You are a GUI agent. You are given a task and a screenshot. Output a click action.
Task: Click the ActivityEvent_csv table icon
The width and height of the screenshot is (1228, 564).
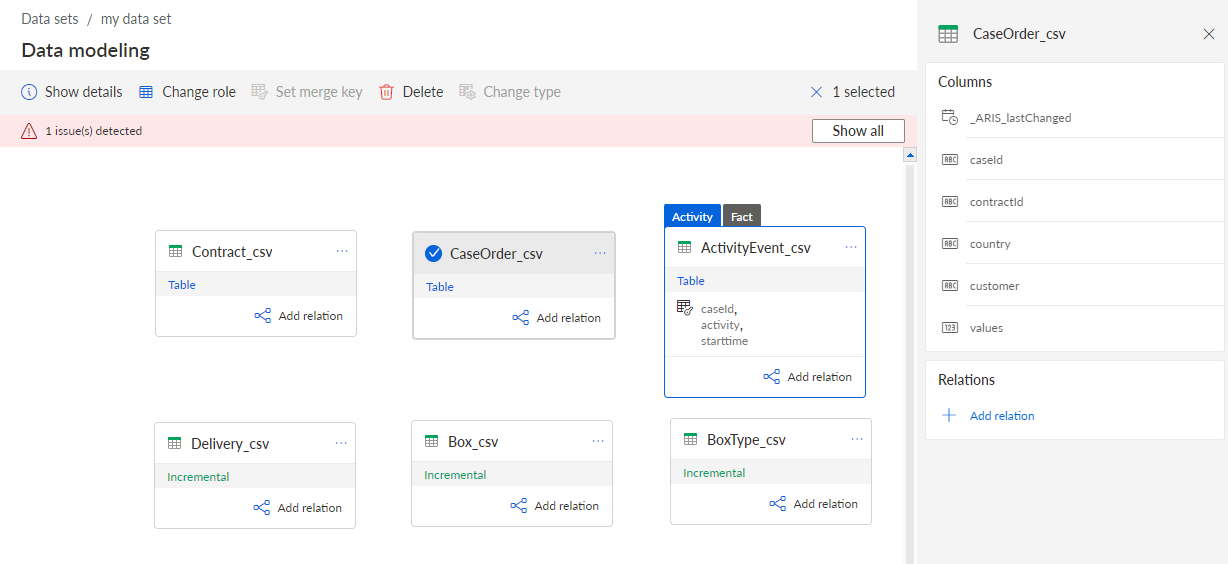(x=685, y=247)
